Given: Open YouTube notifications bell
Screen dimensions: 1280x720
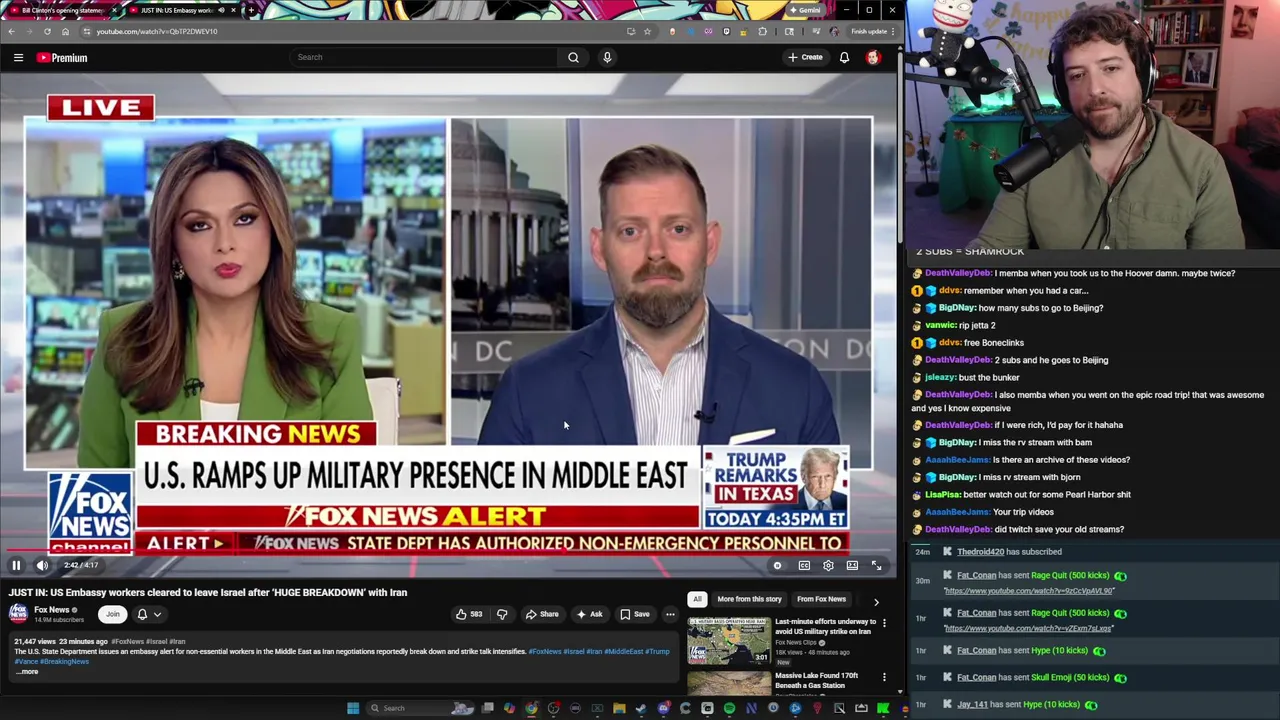Looking at the screenshot, I should [x=844, y=57].
